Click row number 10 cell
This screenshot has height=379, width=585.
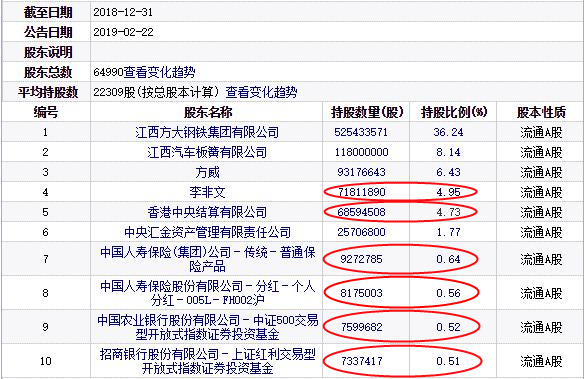(x=46, y=361)
